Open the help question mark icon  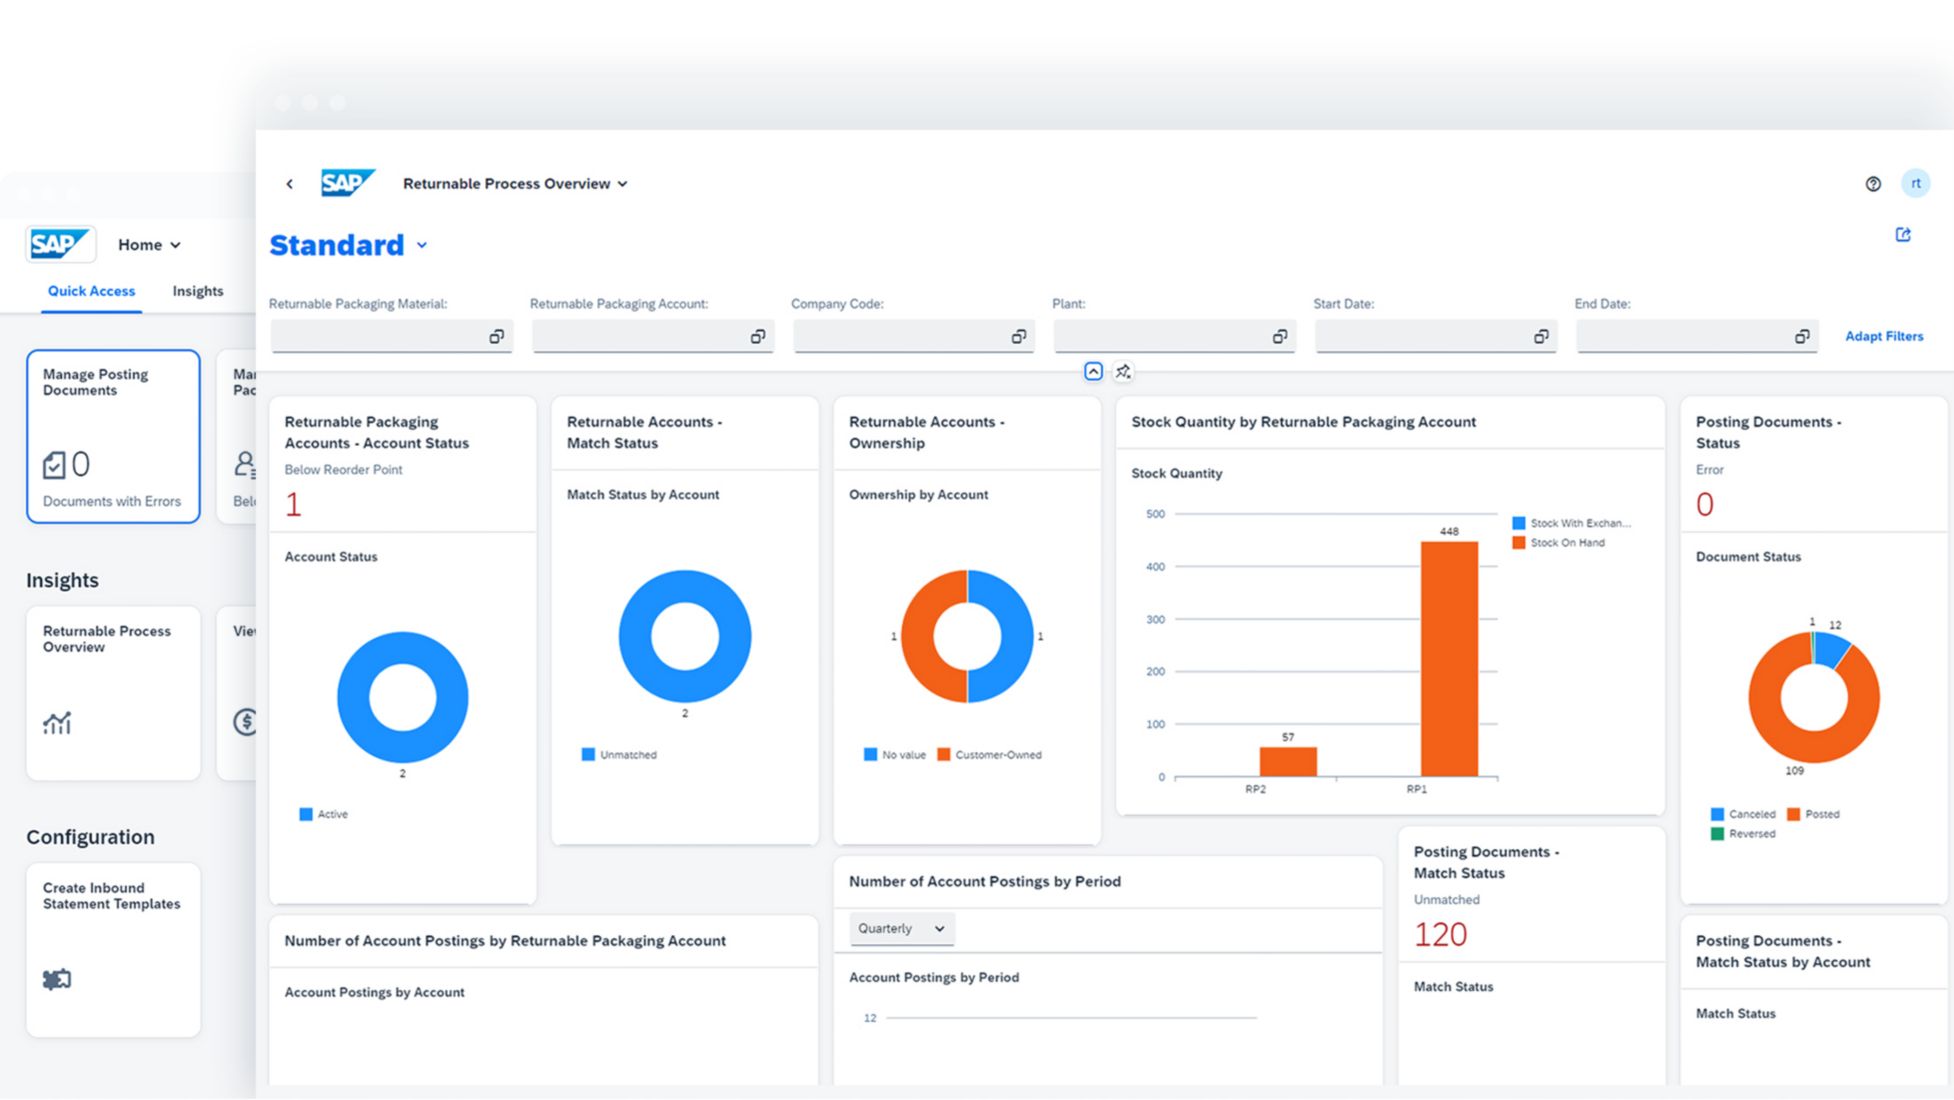[x=1873, y=184]
